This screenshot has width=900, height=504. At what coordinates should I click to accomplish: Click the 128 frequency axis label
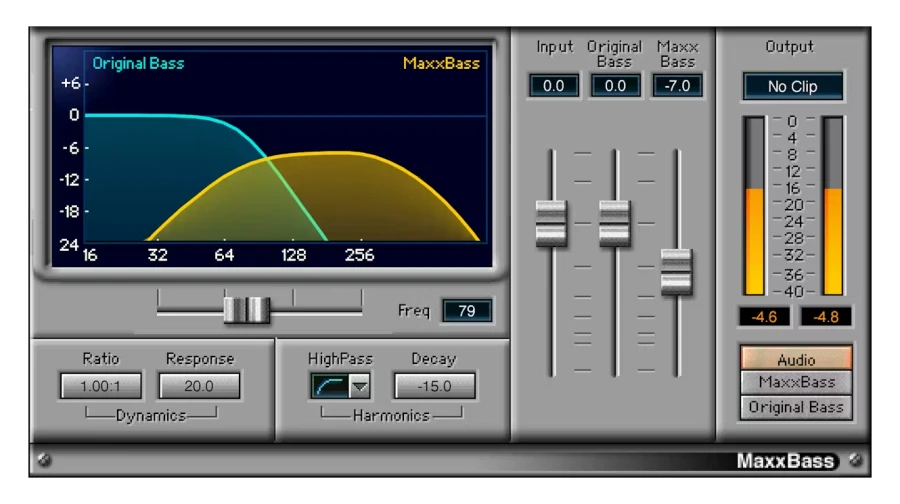click(293, 255)
